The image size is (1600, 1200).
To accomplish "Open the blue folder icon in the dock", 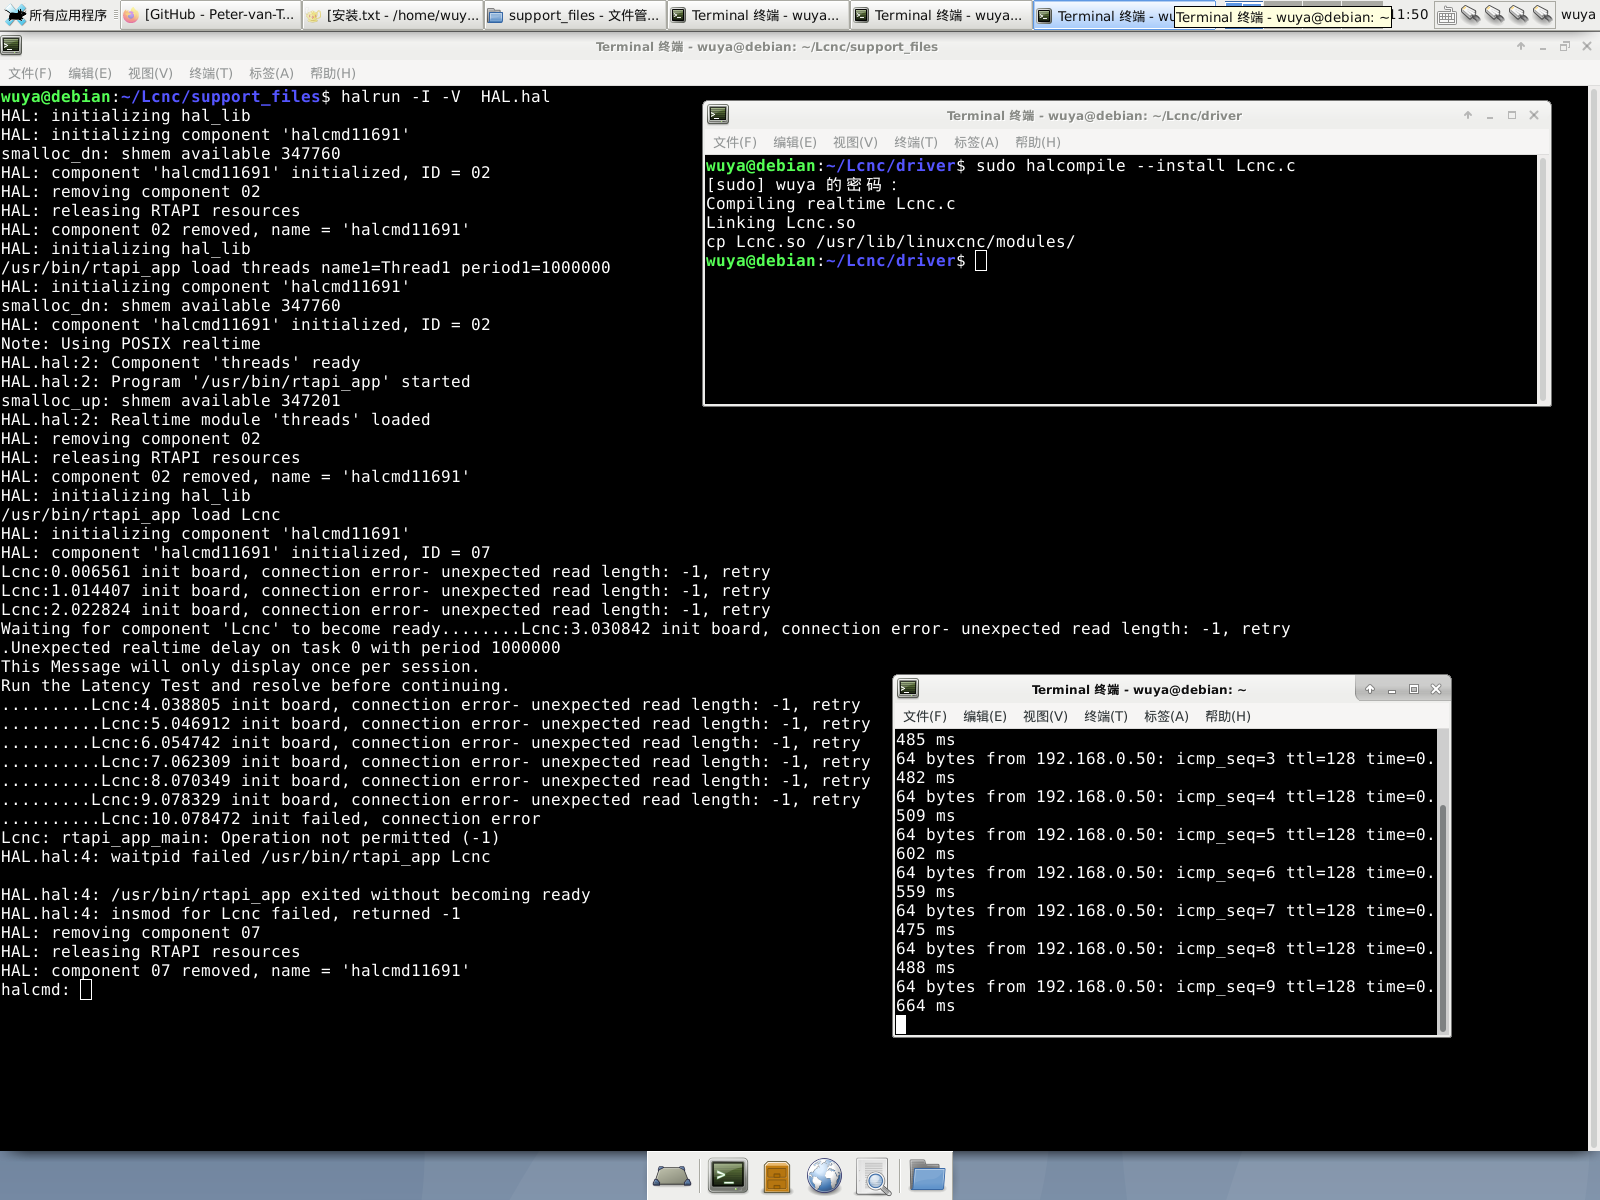I will pos(927,1176).
